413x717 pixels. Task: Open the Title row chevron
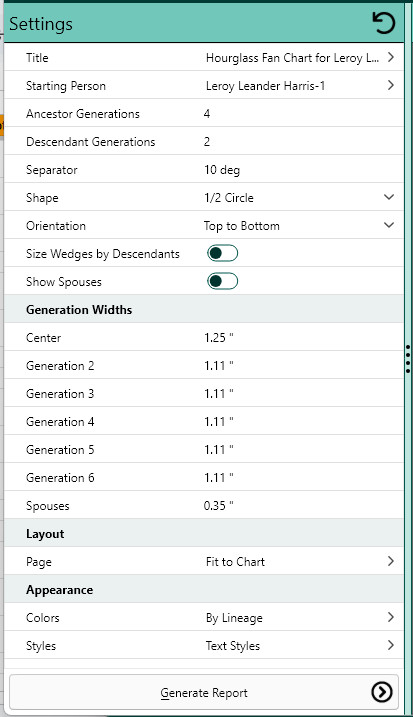pyautogui.click(x=391, y=57)
